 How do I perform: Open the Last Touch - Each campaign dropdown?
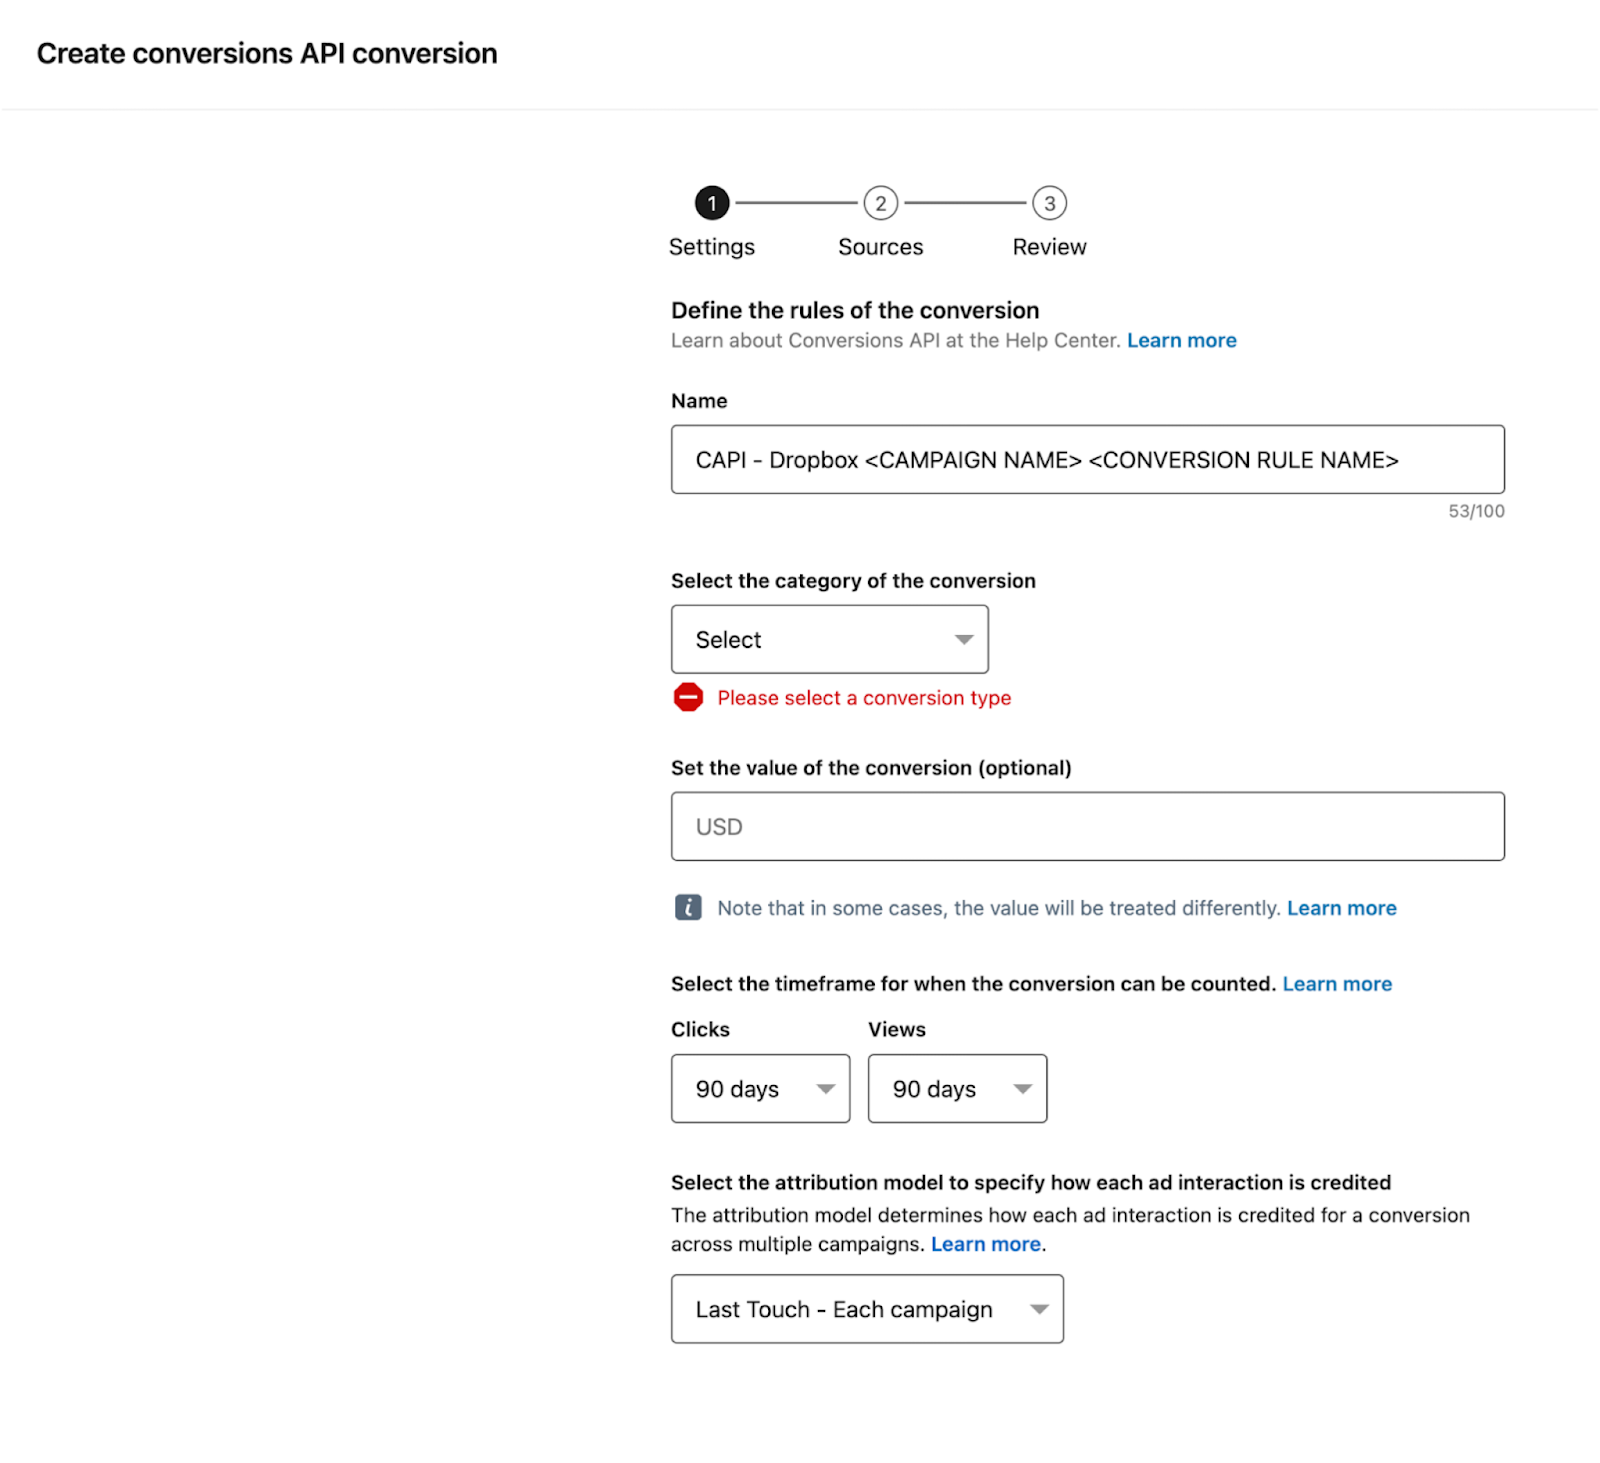[x=867, y=1309]
